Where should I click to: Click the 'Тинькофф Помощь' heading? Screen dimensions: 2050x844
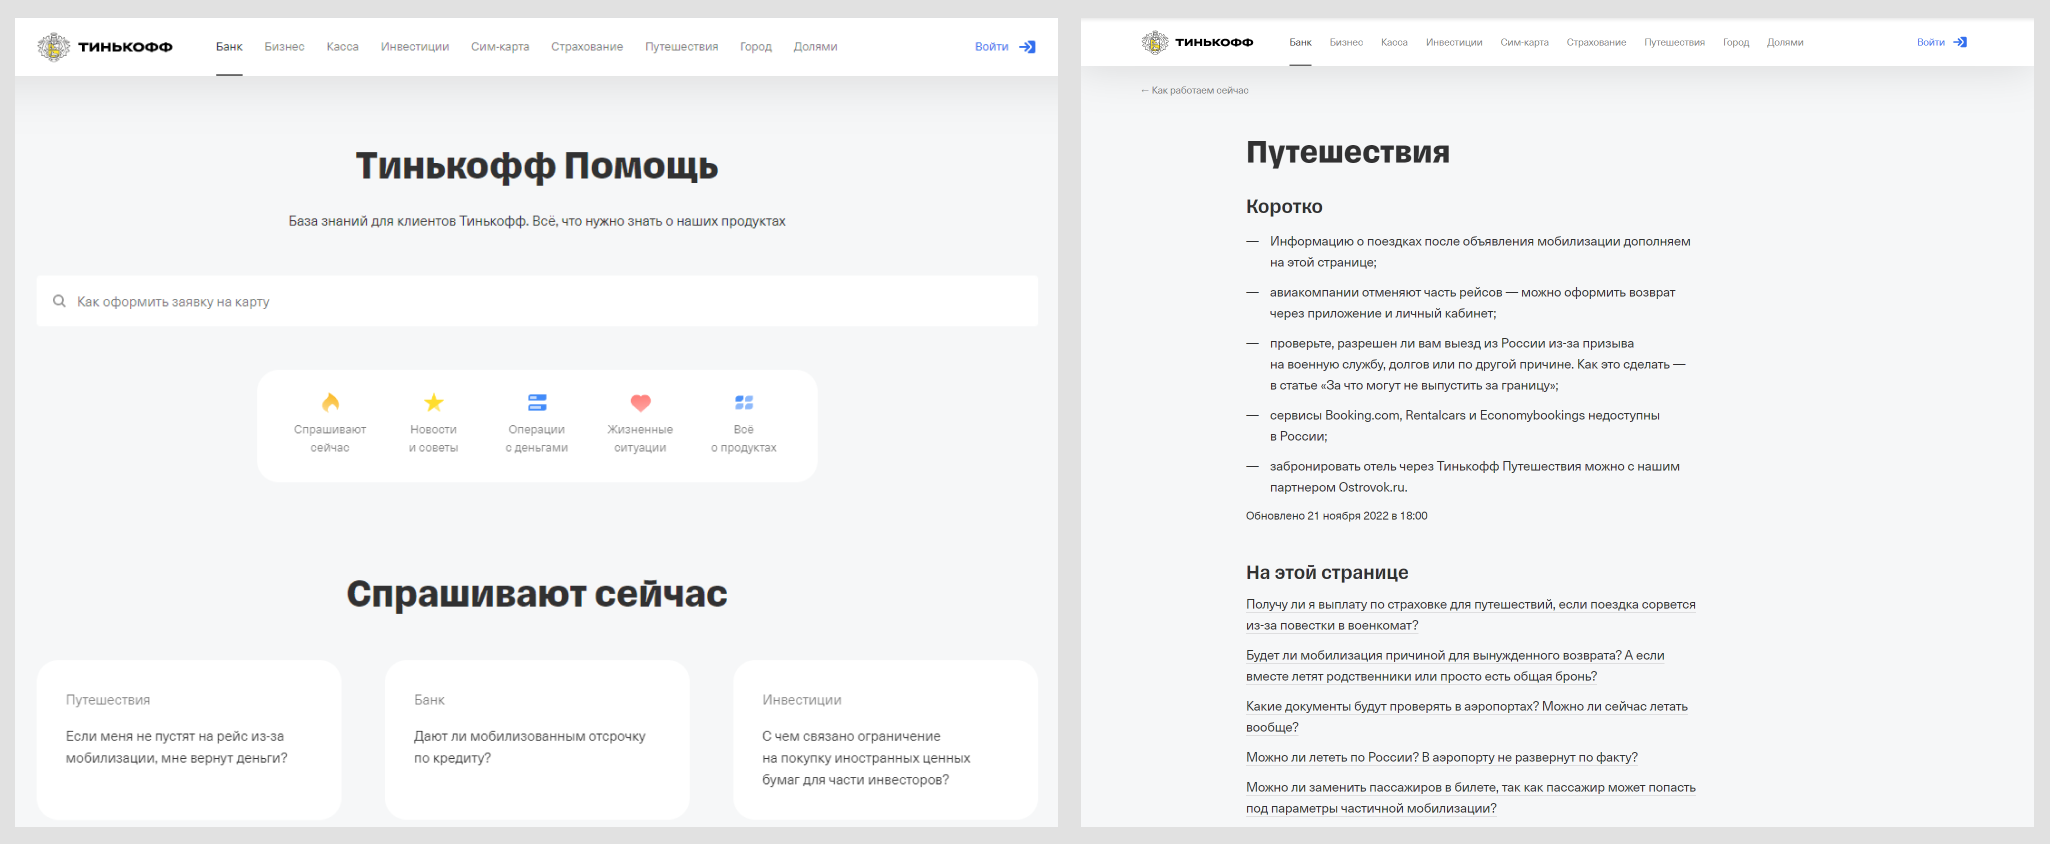coord(537,166)
